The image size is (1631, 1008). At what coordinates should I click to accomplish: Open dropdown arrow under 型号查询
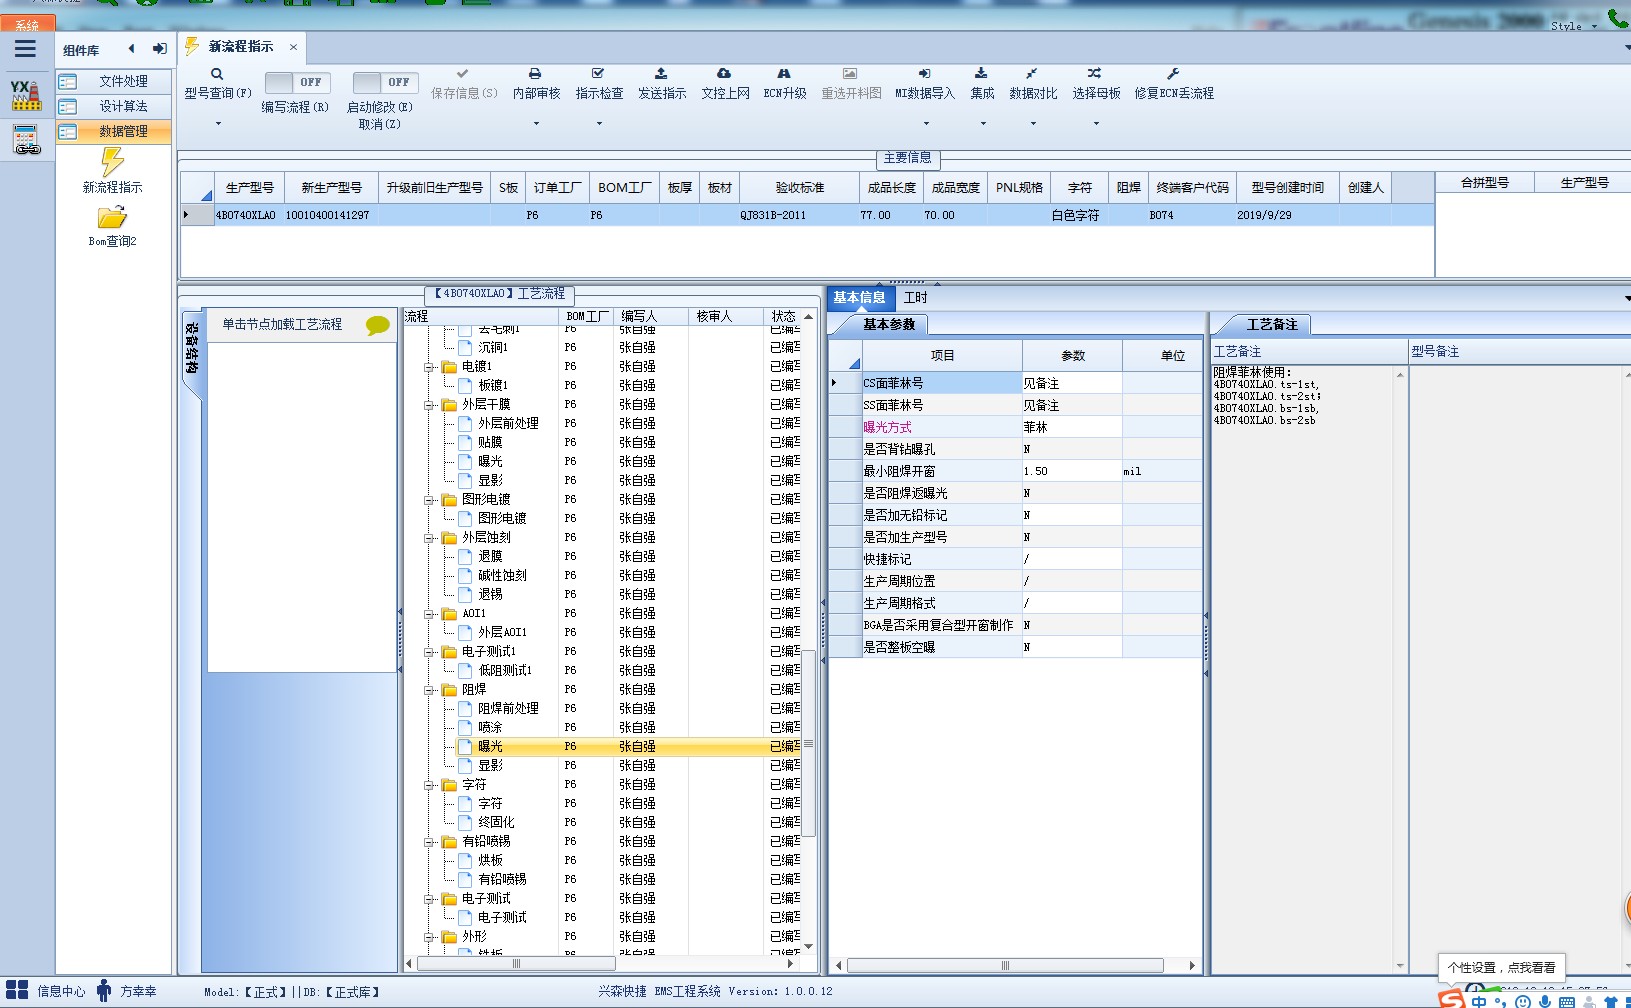[218, 124]
